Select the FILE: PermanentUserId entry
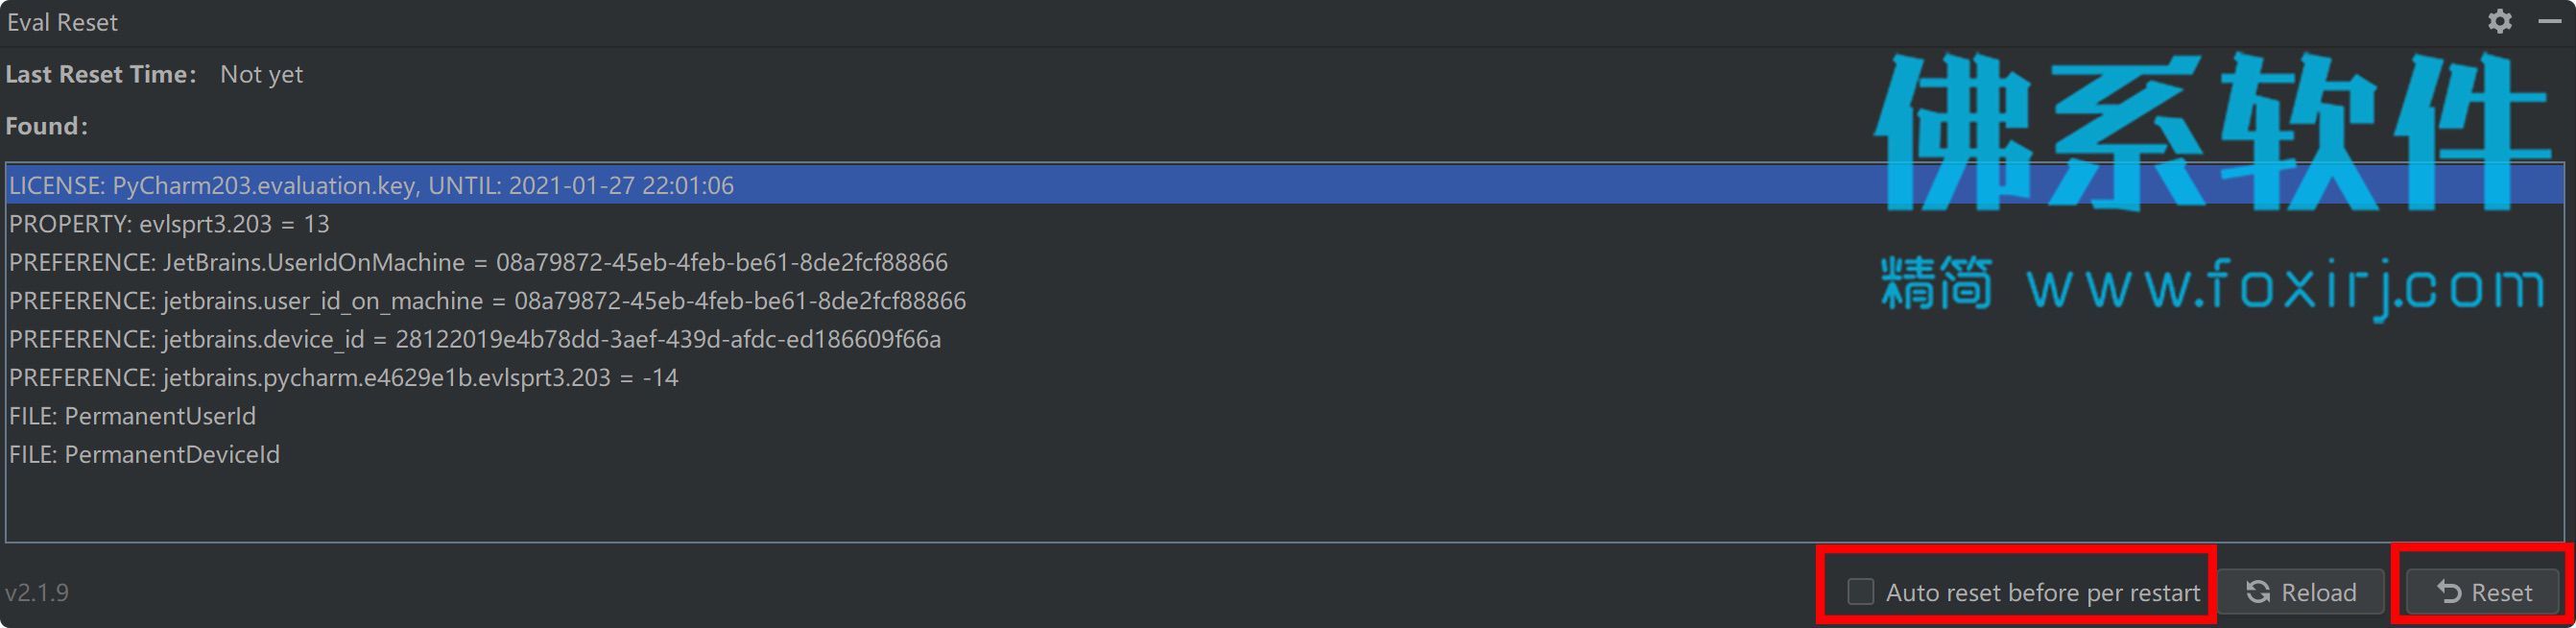 1285,416
